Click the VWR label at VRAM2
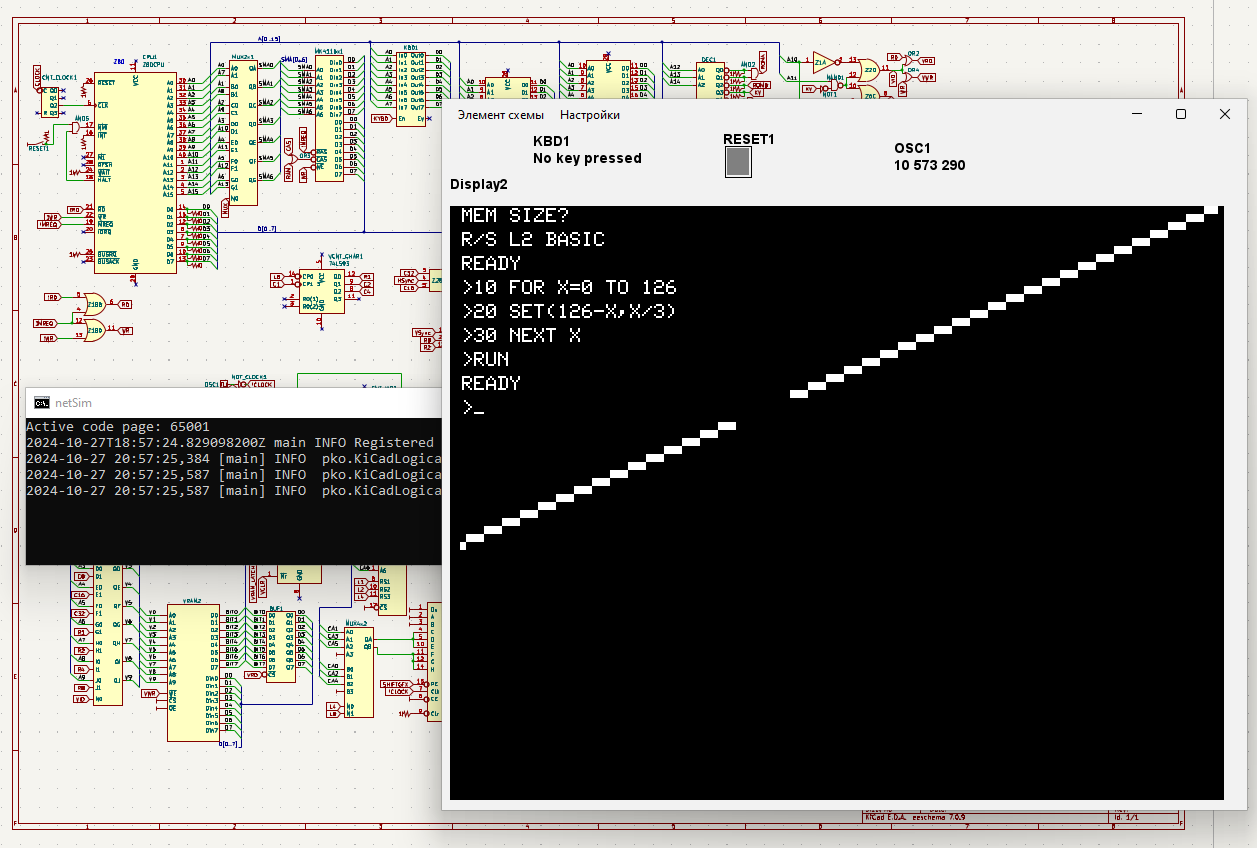The height and width of the screenshot is (848, 1257). (149, 693)
